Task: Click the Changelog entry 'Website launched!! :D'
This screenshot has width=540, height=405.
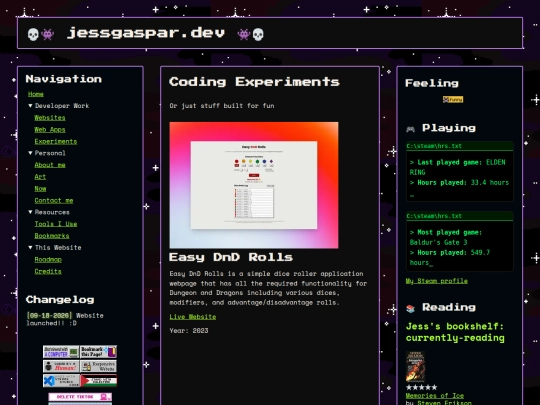Action: click(x=65, y=319)
